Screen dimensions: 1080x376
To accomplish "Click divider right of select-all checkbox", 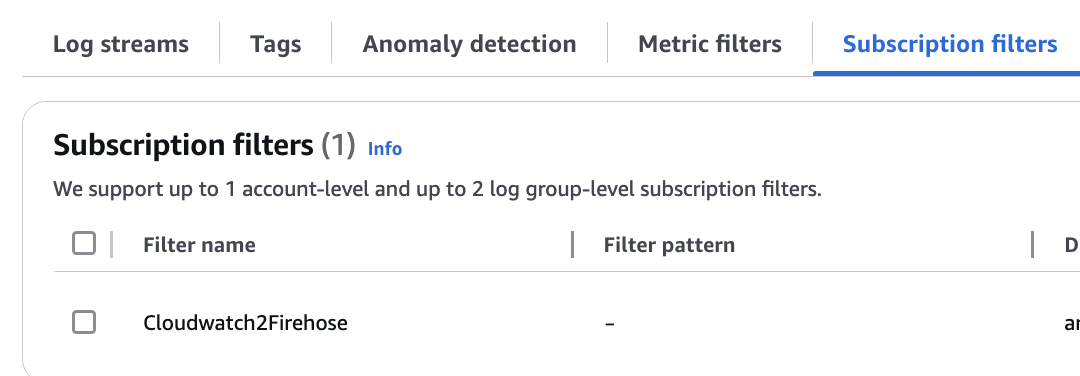I will tap(112, 244).
